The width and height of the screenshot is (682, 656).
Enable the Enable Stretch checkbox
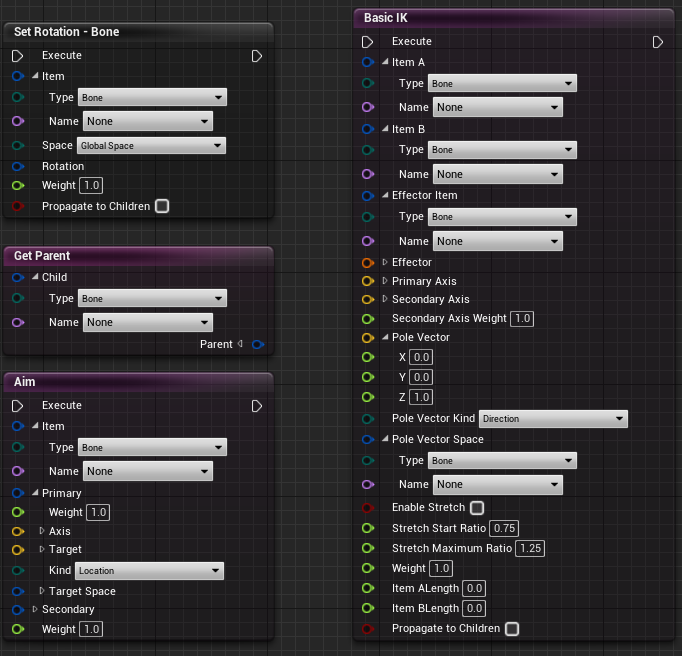(477, 508)
